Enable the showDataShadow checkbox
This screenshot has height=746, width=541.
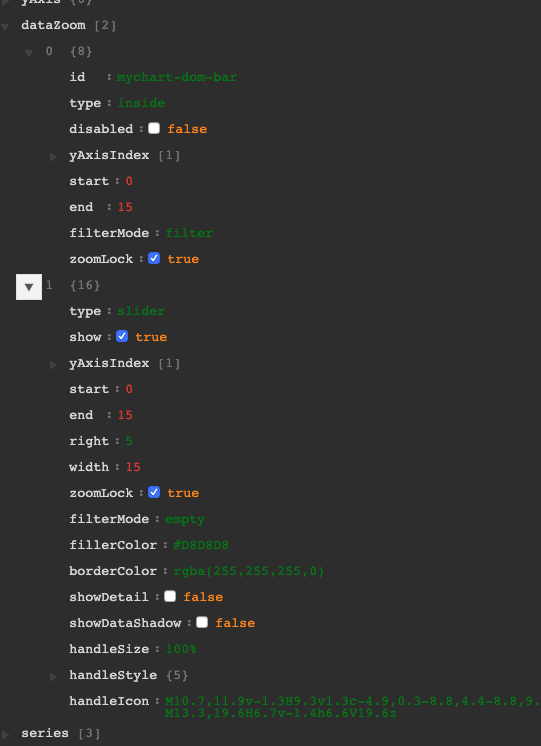pyautogui.click(x=202, y=622)
